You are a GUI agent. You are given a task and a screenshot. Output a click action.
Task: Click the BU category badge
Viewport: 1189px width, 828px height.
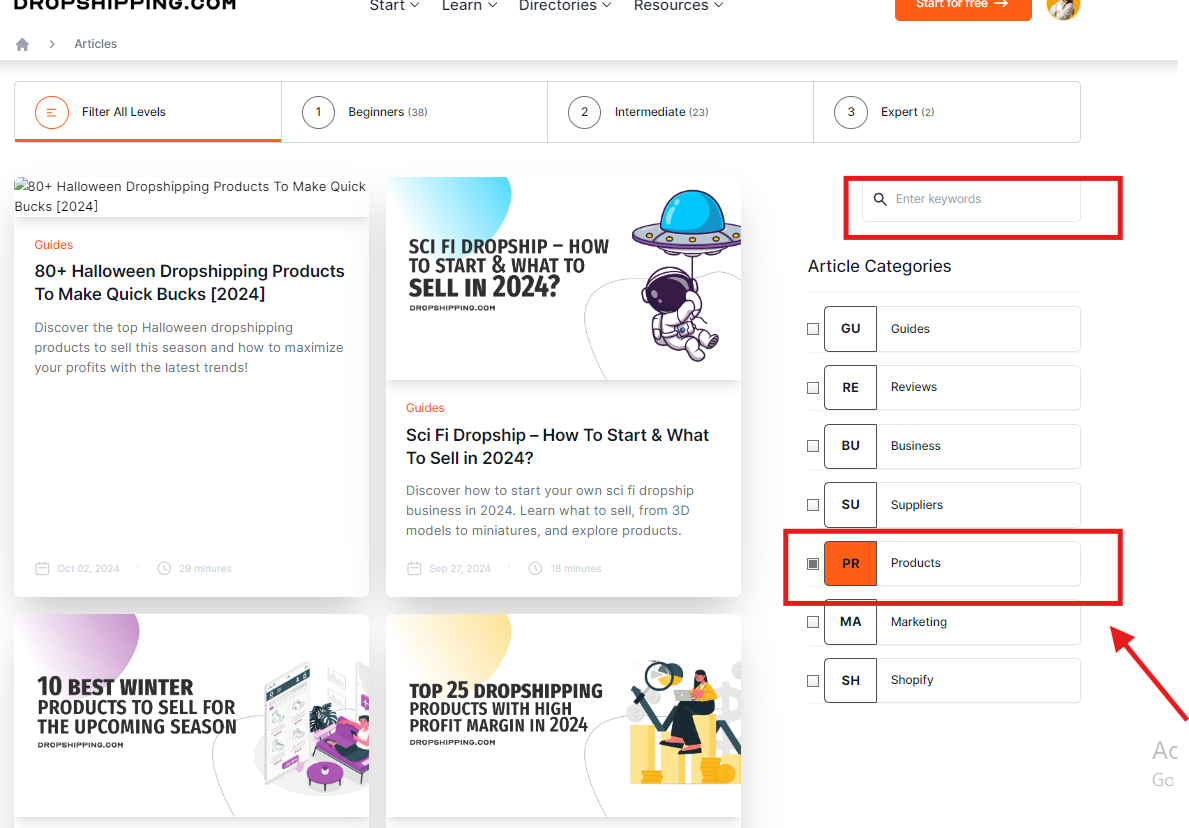850,446
